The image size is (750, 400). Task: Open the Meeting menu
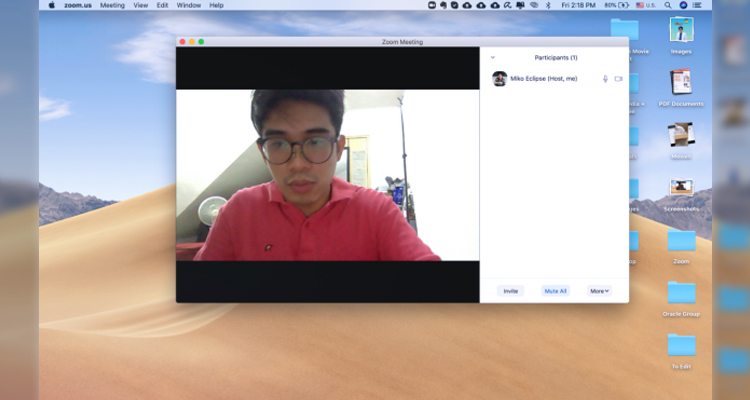[x=112, y=5]
